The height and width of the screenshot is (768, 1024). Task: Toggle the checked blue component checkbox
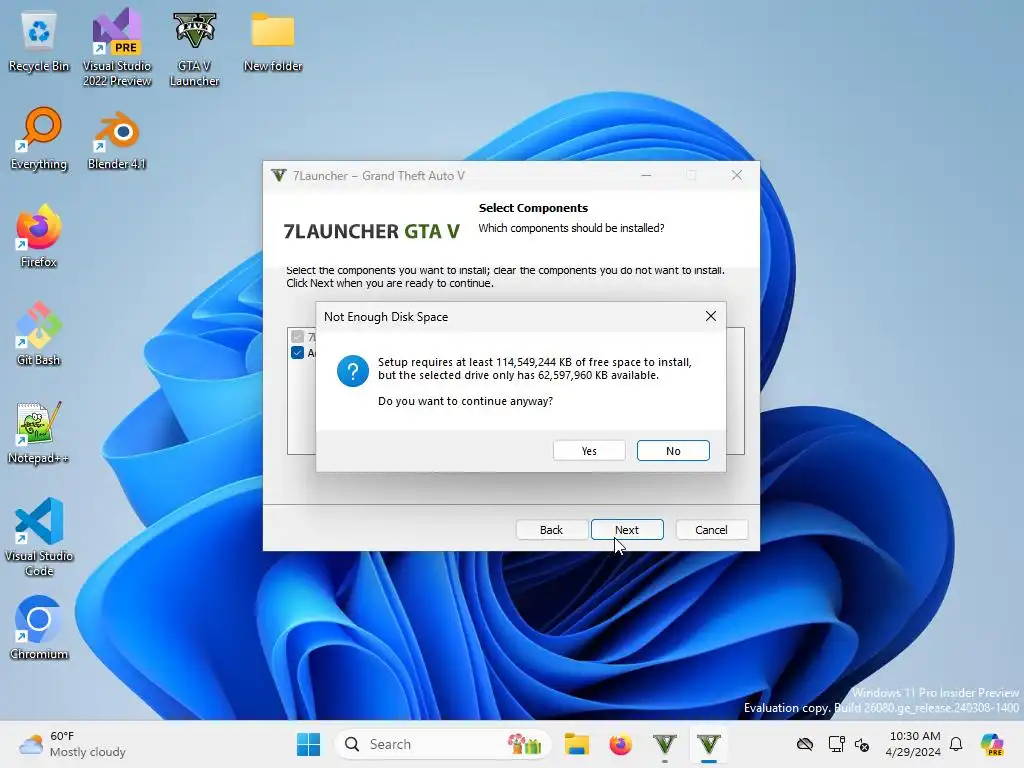[298, 353]
